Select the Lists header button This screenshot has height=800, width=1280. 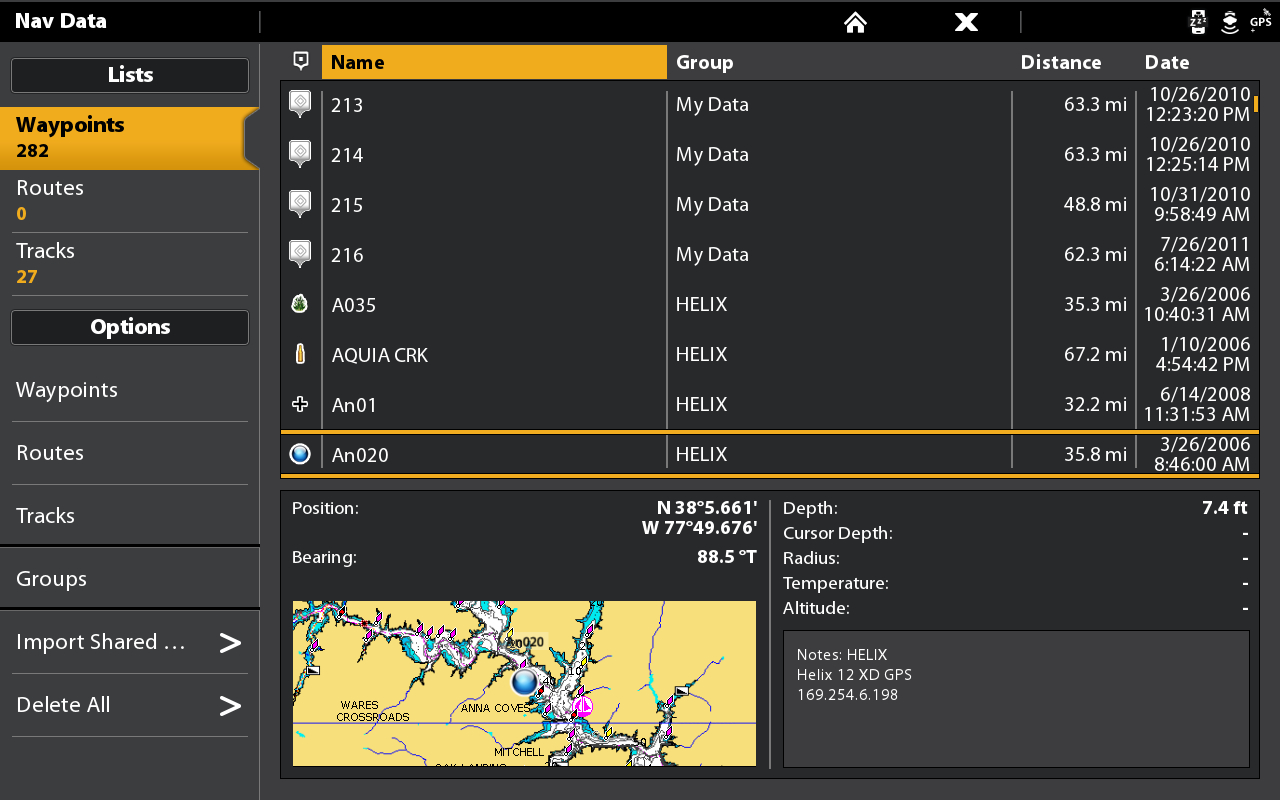[130, 75]
